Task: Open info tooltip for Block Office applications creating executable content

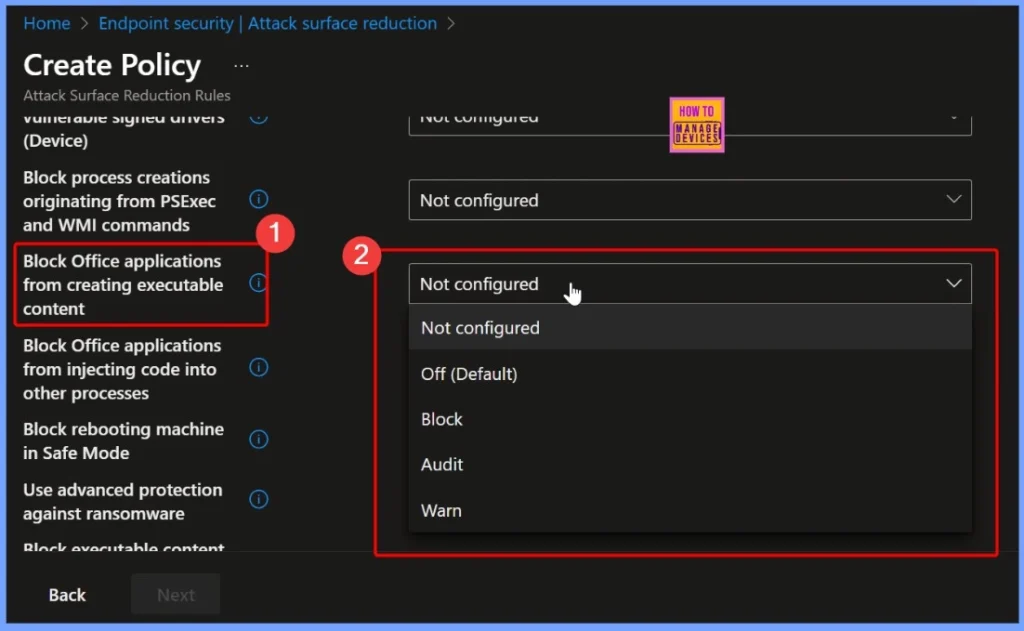Action: (x=259, y=283)
